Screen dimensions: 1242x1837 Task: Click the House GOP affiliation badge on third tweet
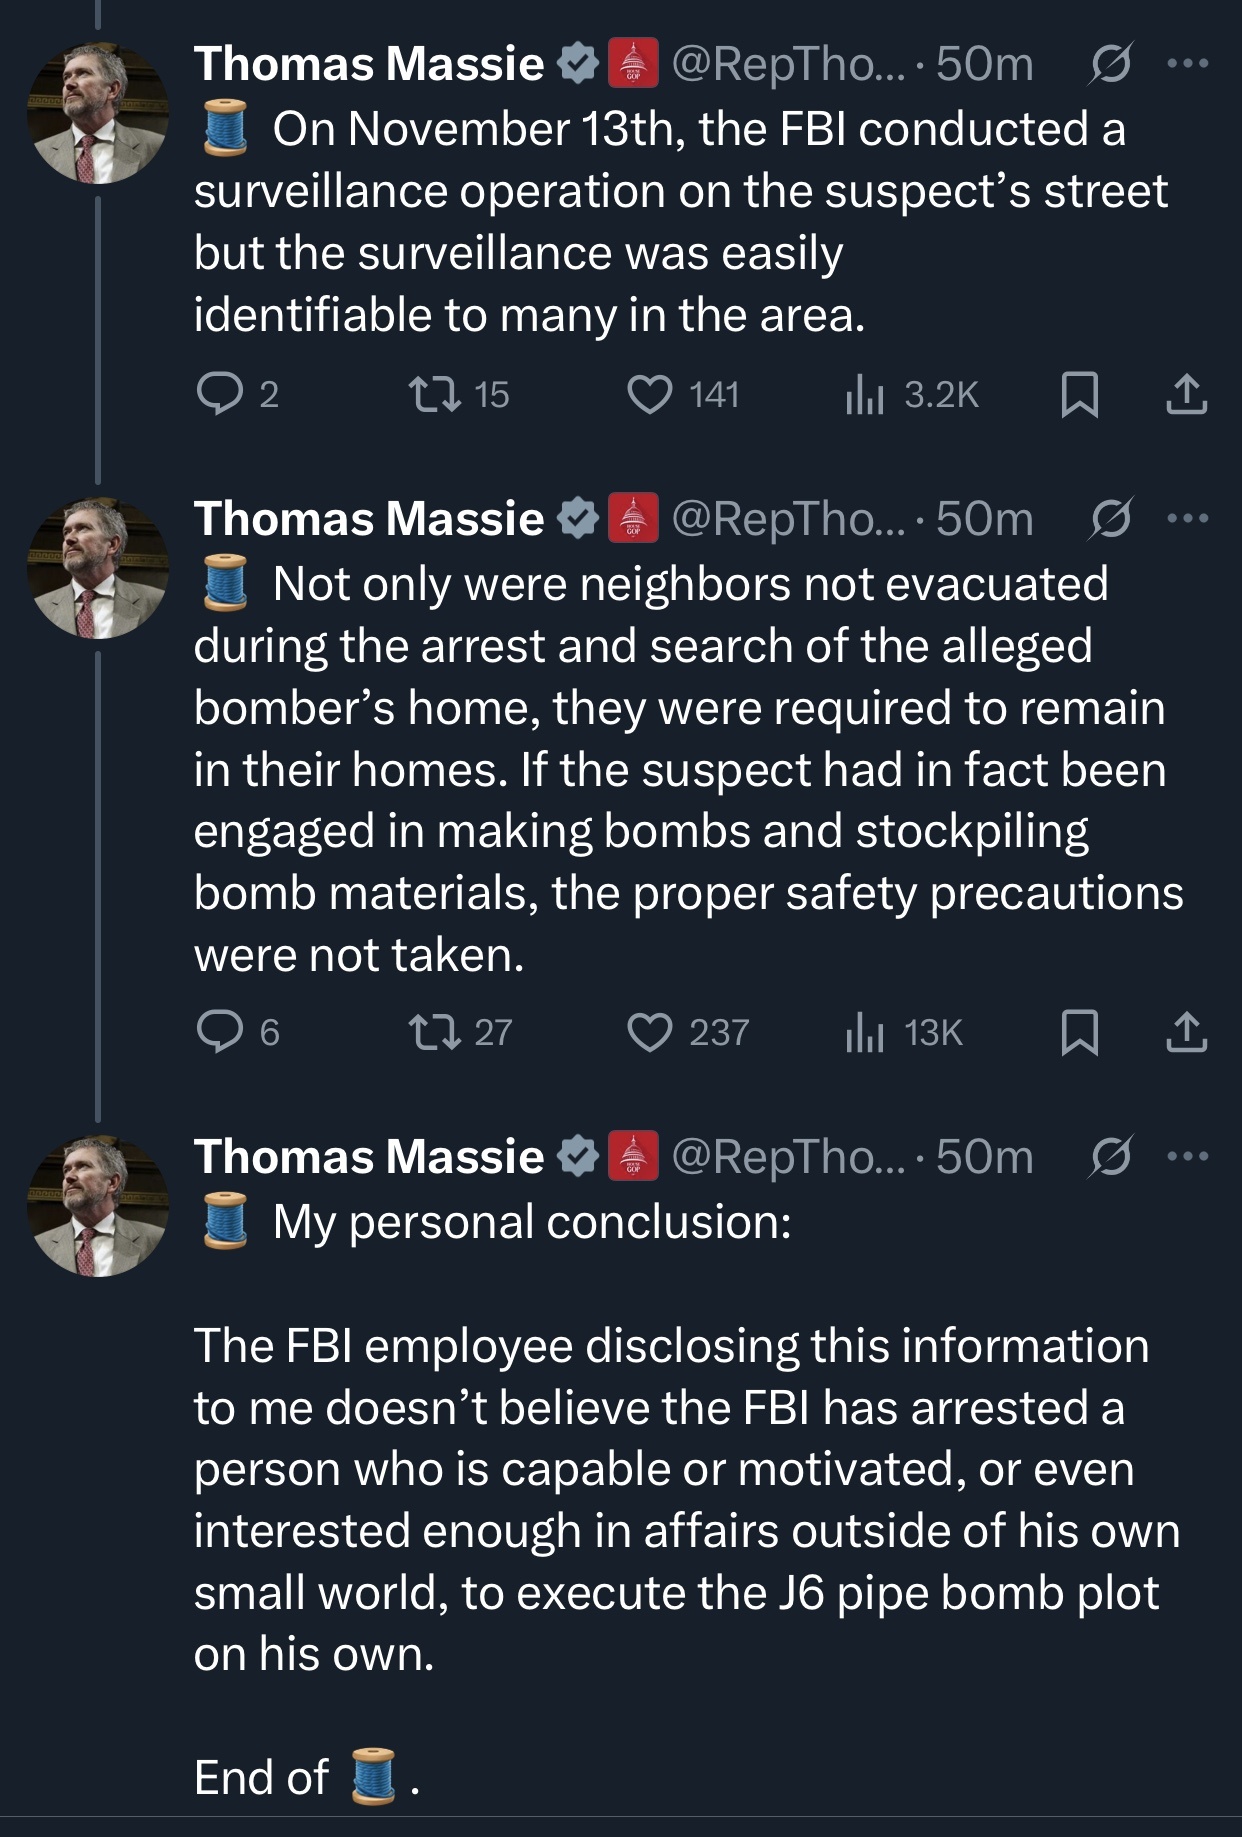(633, 1157)
